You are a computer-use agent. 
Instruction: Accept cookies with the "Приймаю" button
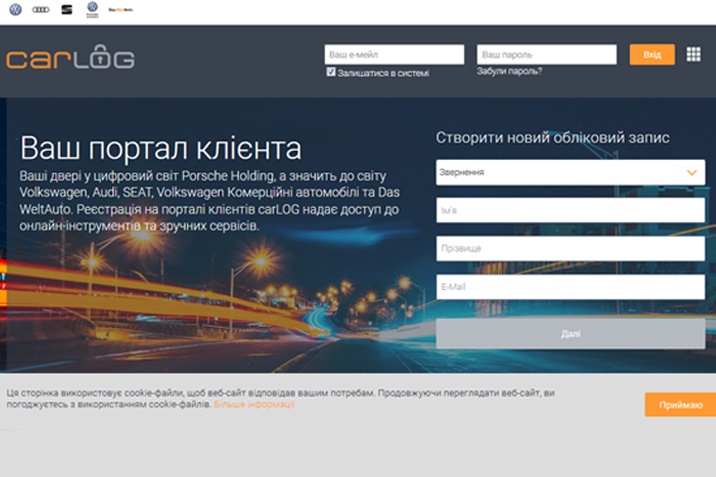tap(680, 405)
